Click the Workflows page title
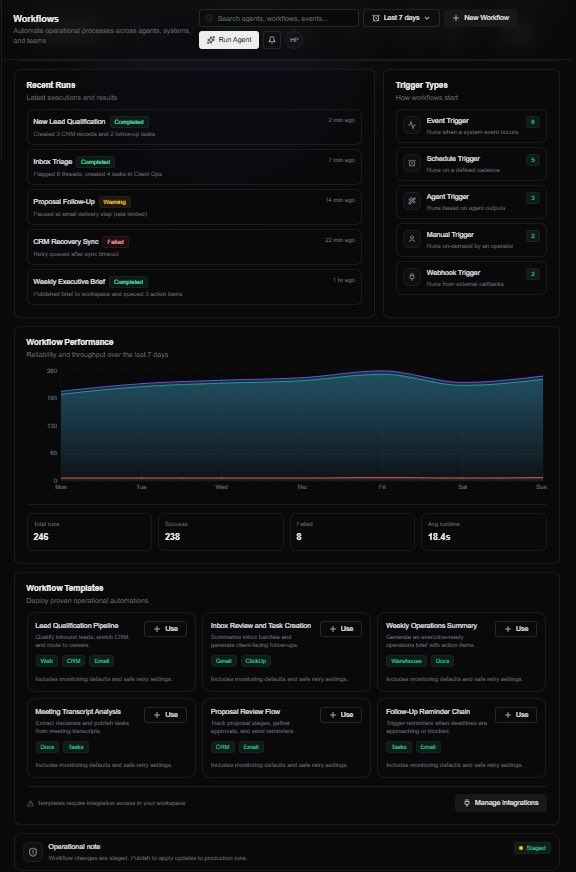 coord(36,19)
